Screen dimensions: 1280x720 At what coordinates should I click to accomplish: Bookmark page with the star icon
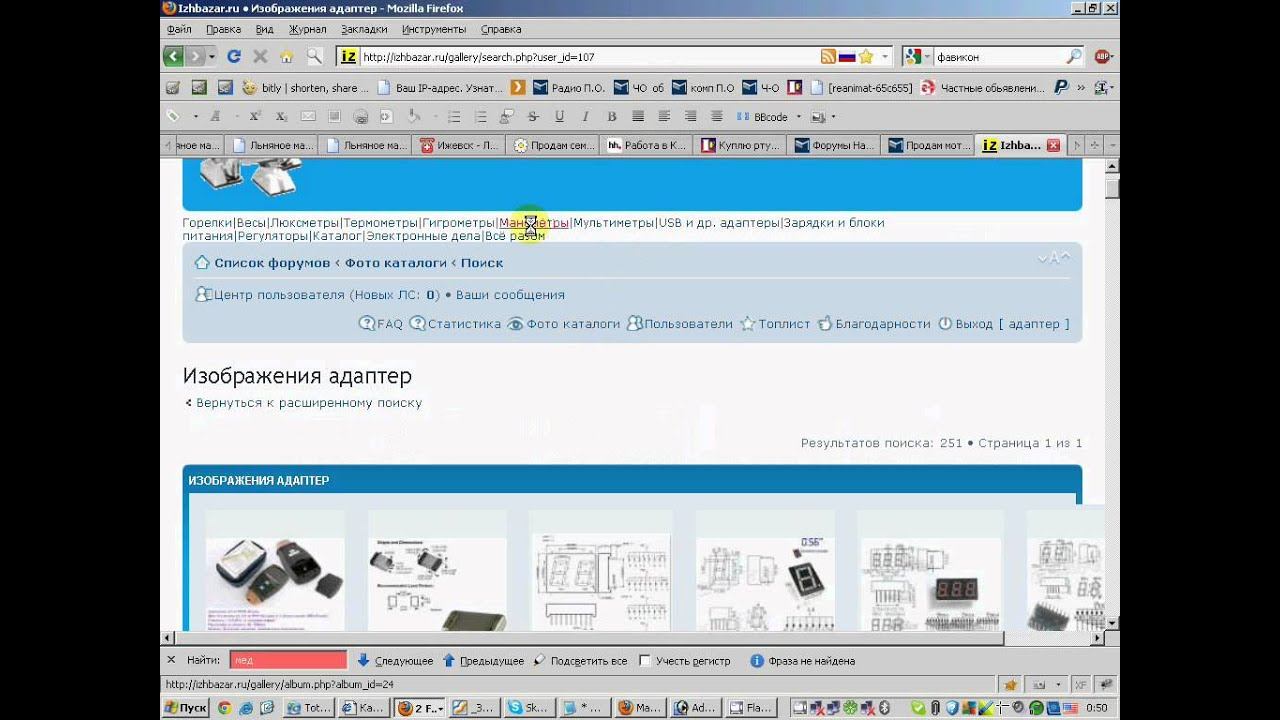(866, 57)
